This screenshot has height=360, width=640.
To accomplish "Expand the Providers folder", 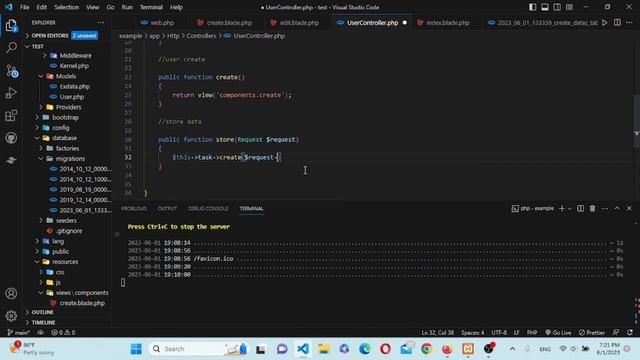I will [x=68, y=107].
